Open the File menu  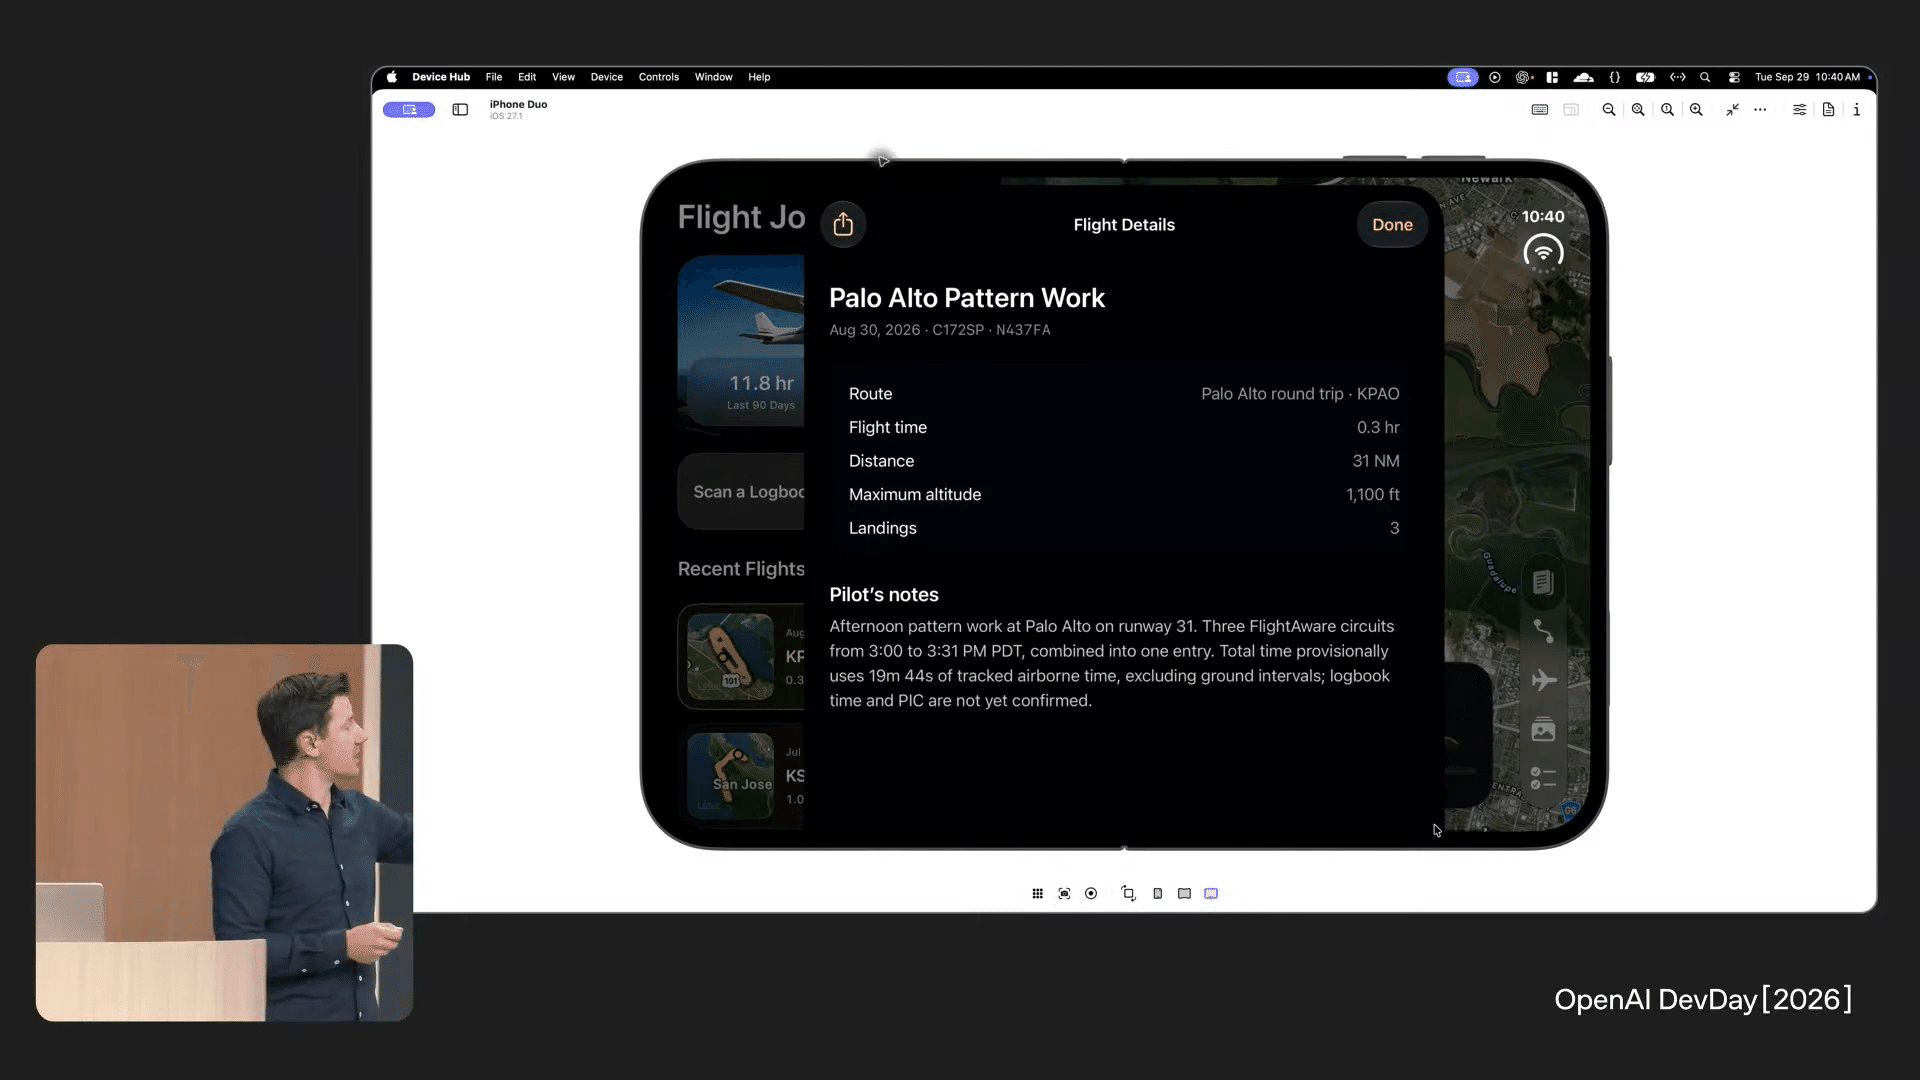[x=494, y=77]
